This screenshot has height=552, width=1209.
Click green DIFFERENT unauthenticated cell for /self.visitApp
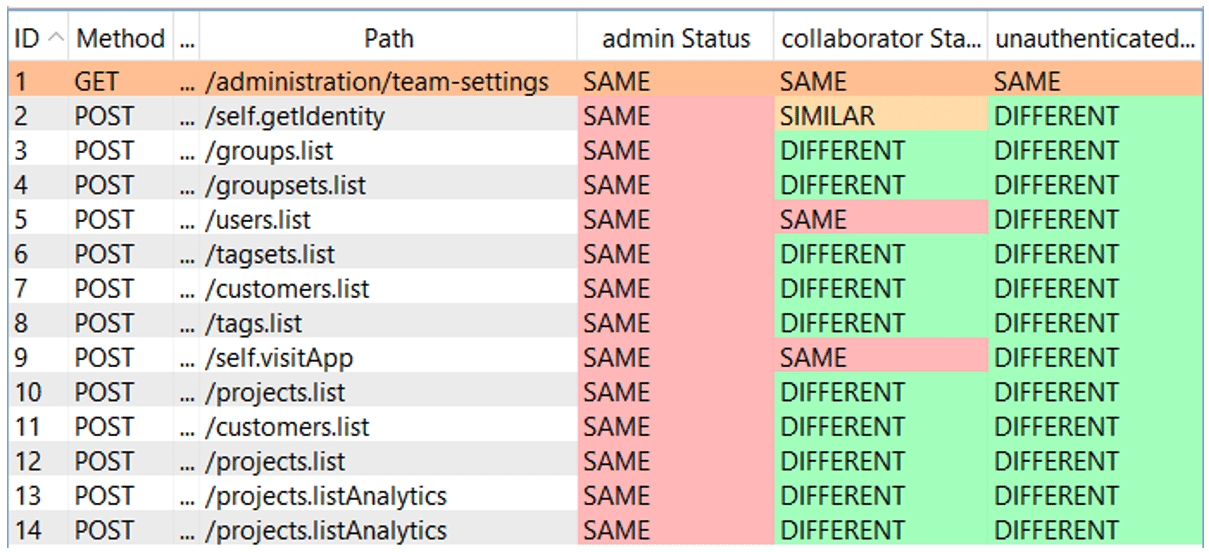[1056, 358]
